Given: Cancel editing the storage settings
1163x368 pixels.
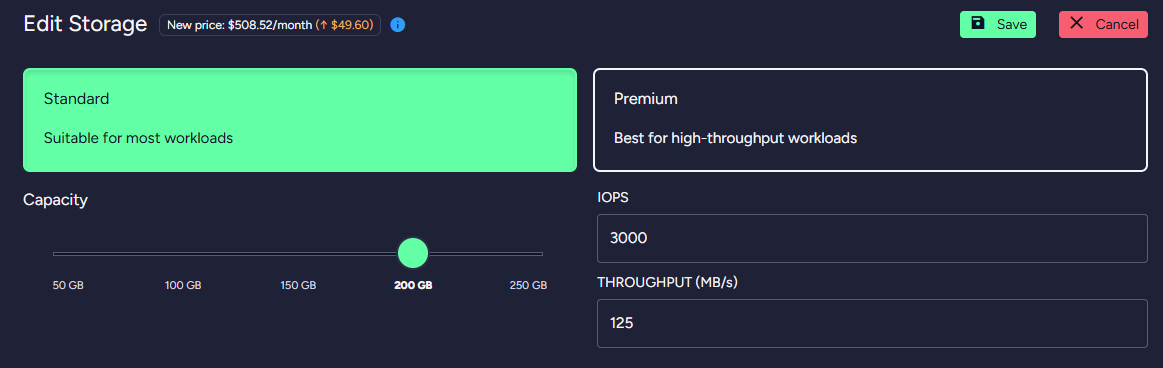Looking at the screenshot, I should (x=1103, y=24).
